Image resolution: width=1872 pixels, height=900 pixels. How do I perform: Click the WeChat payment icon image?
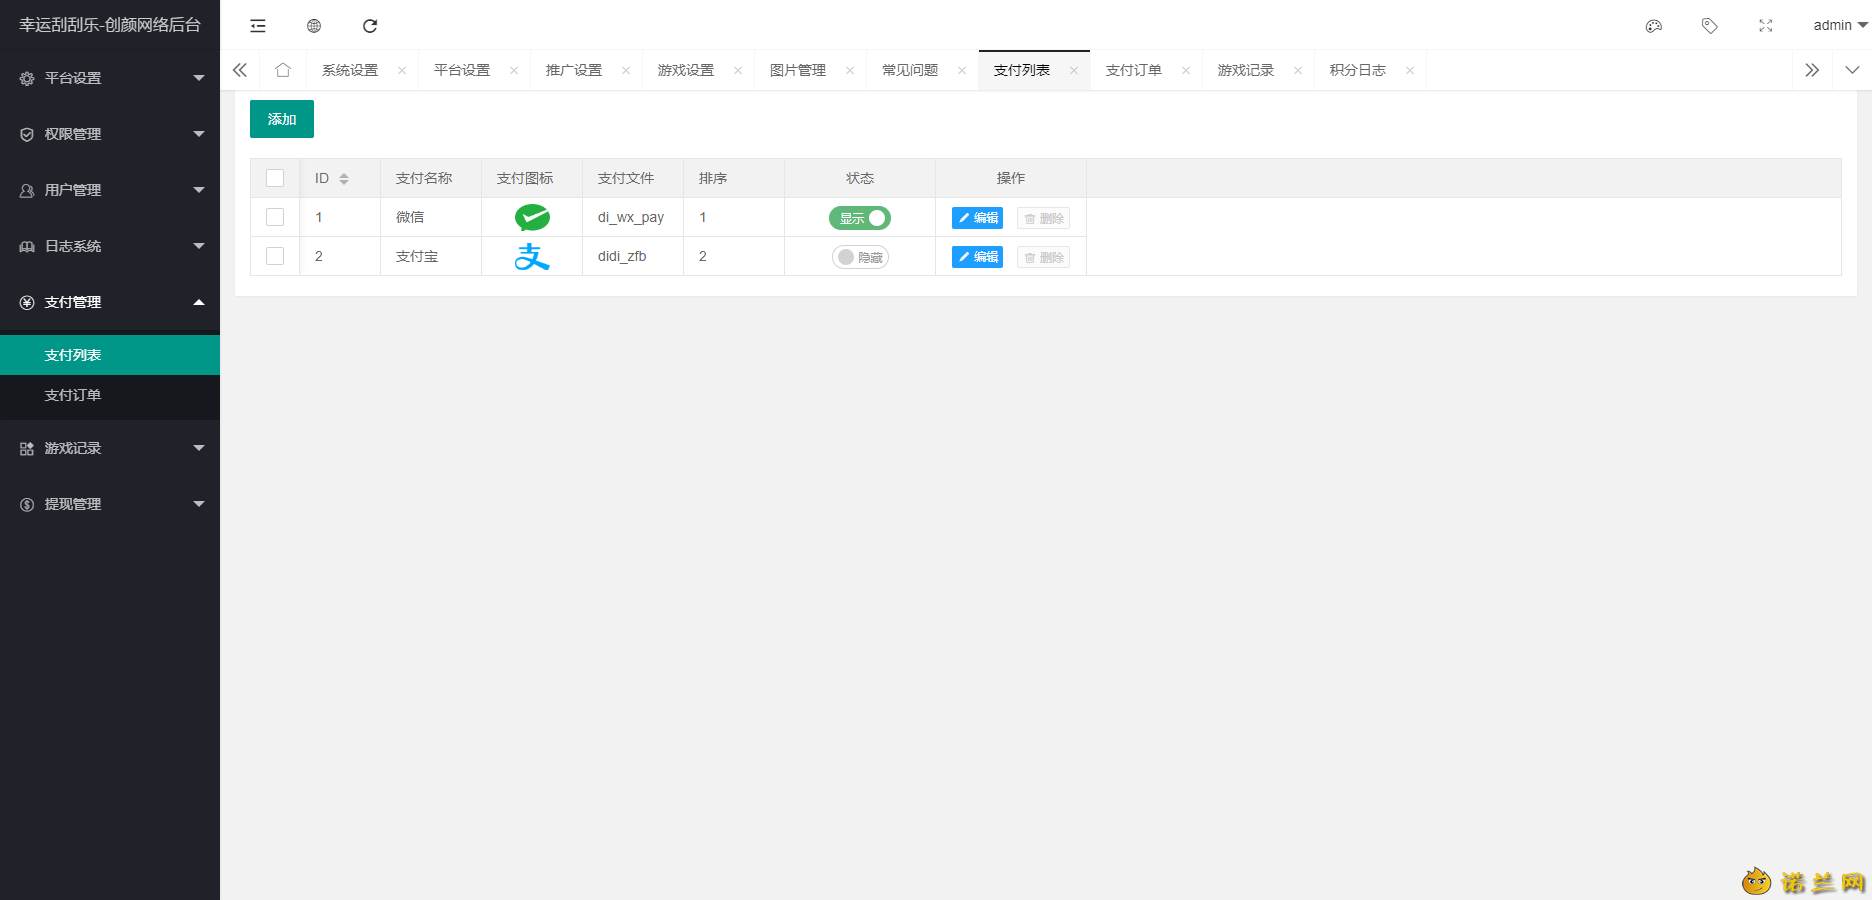click(x=532, y=217)
